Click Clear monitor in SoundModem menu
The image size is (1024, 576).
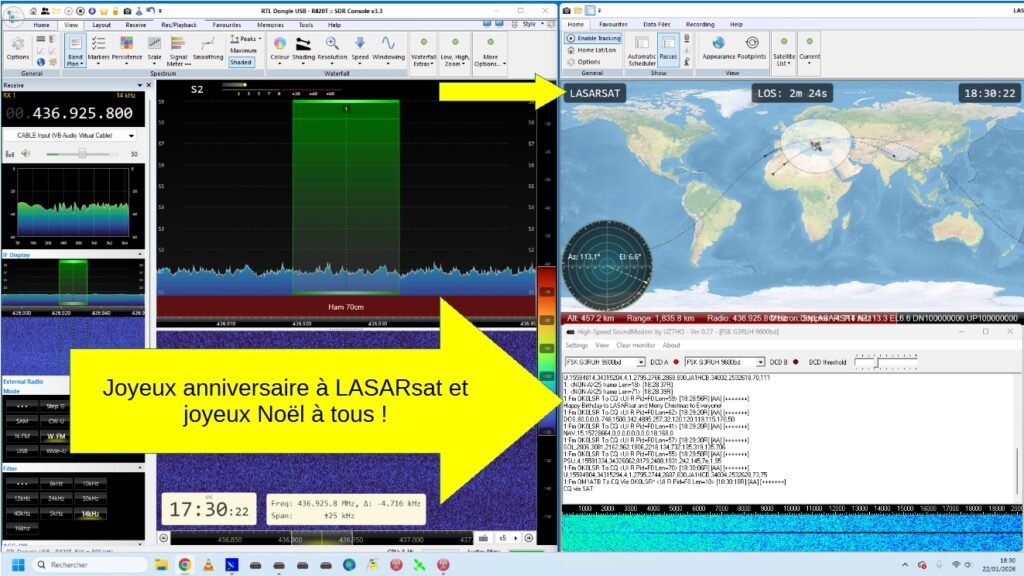(637, 345)
